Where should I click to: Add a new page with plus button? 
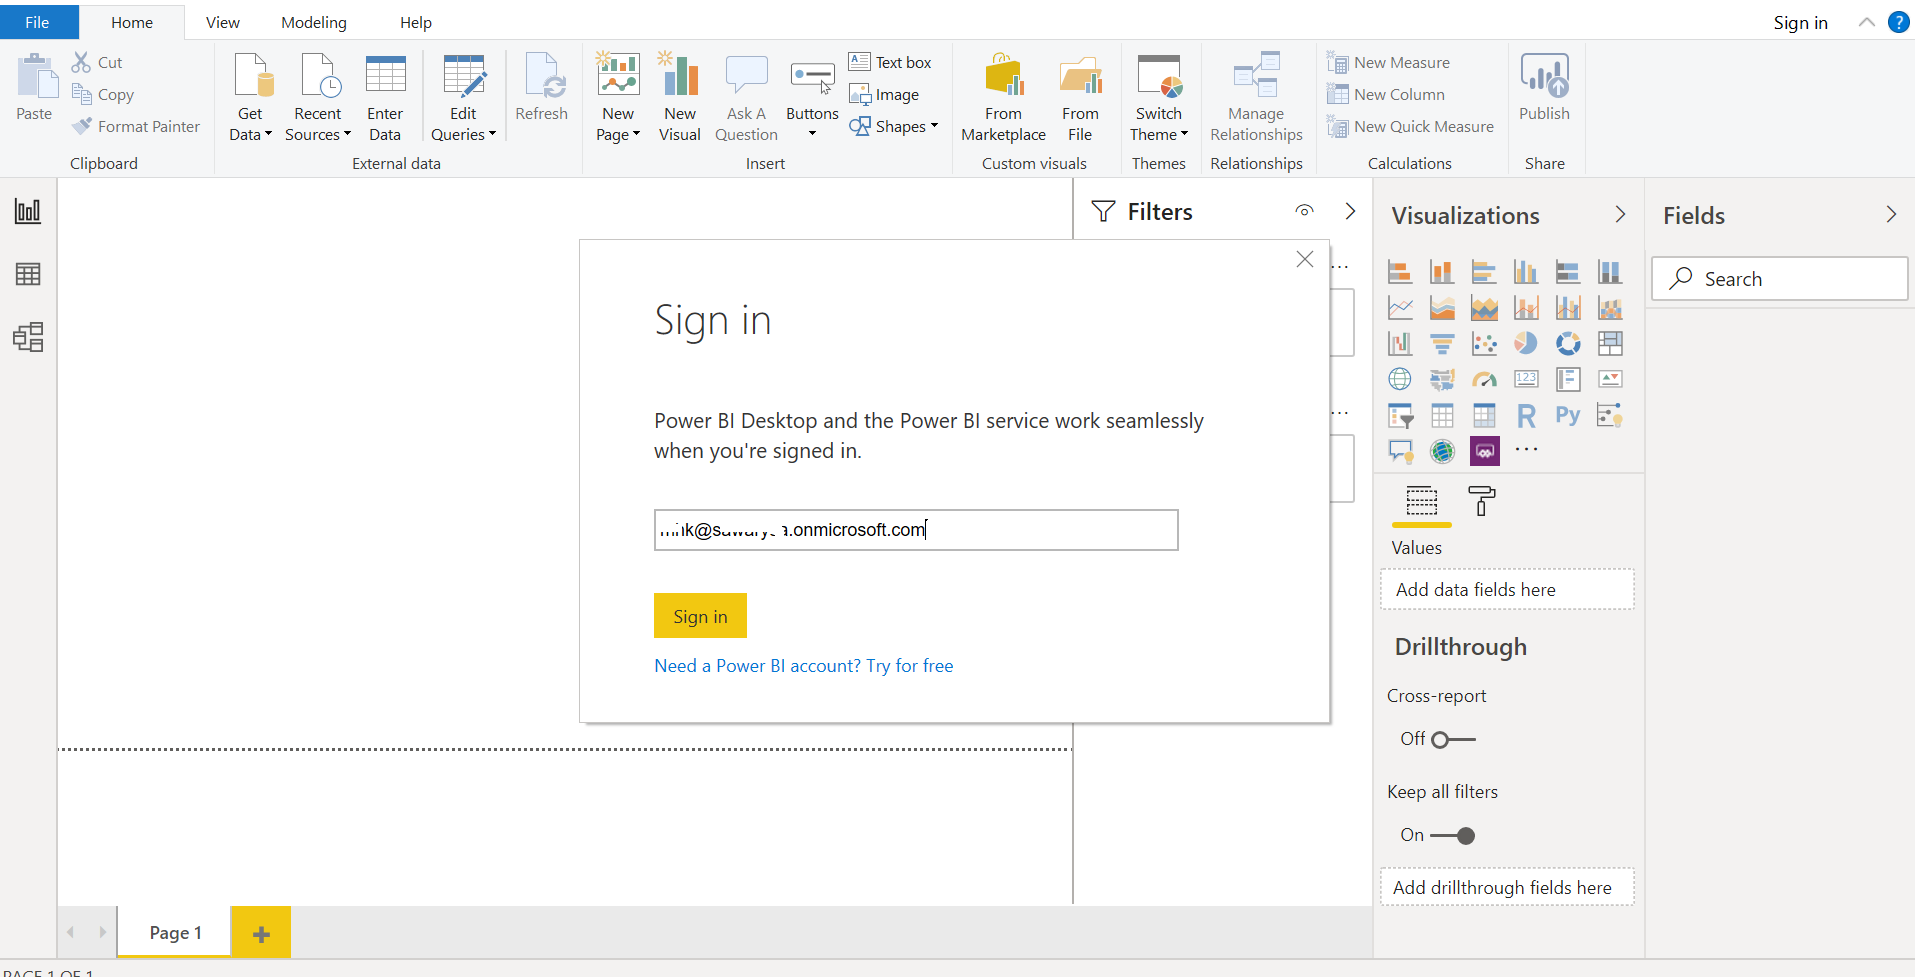[261, 934]
